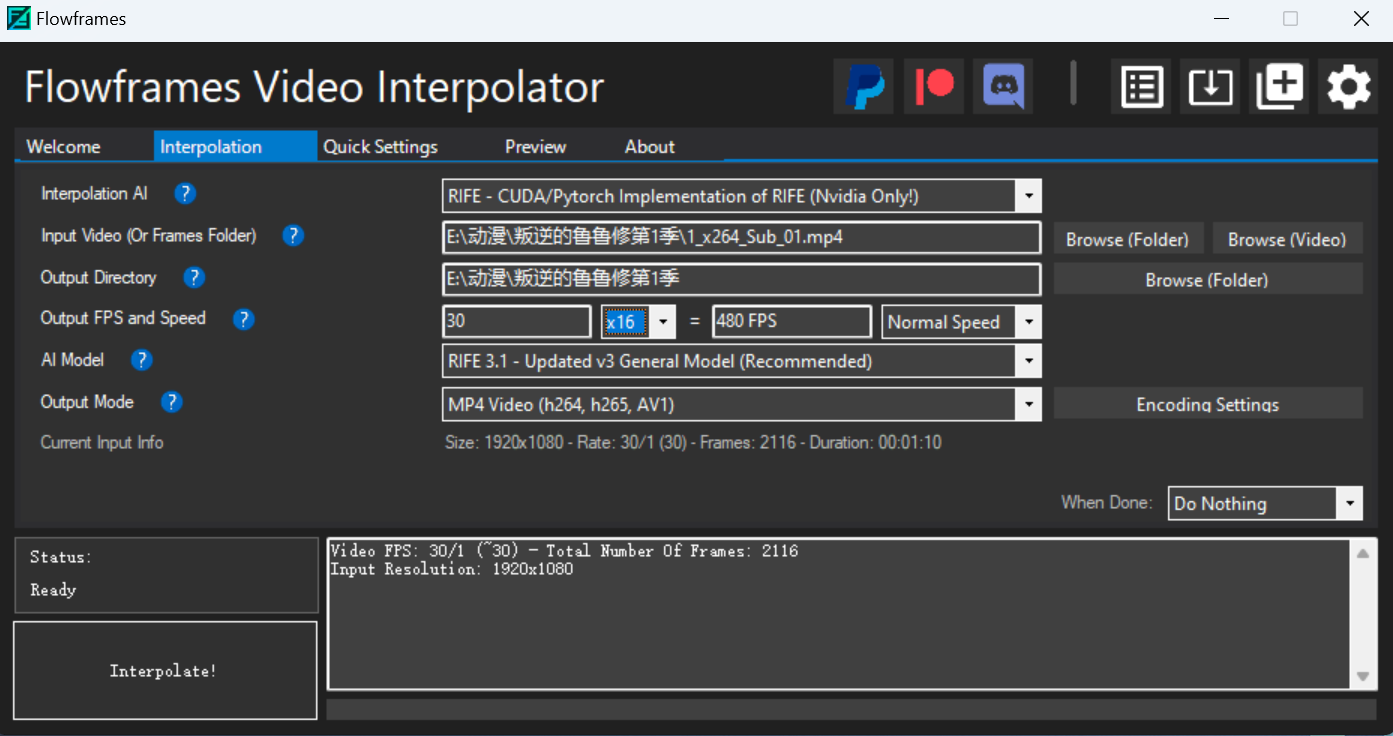
Task: Expand the Output Mode MP4 Video dropdown
Action: click(1028, 404)
